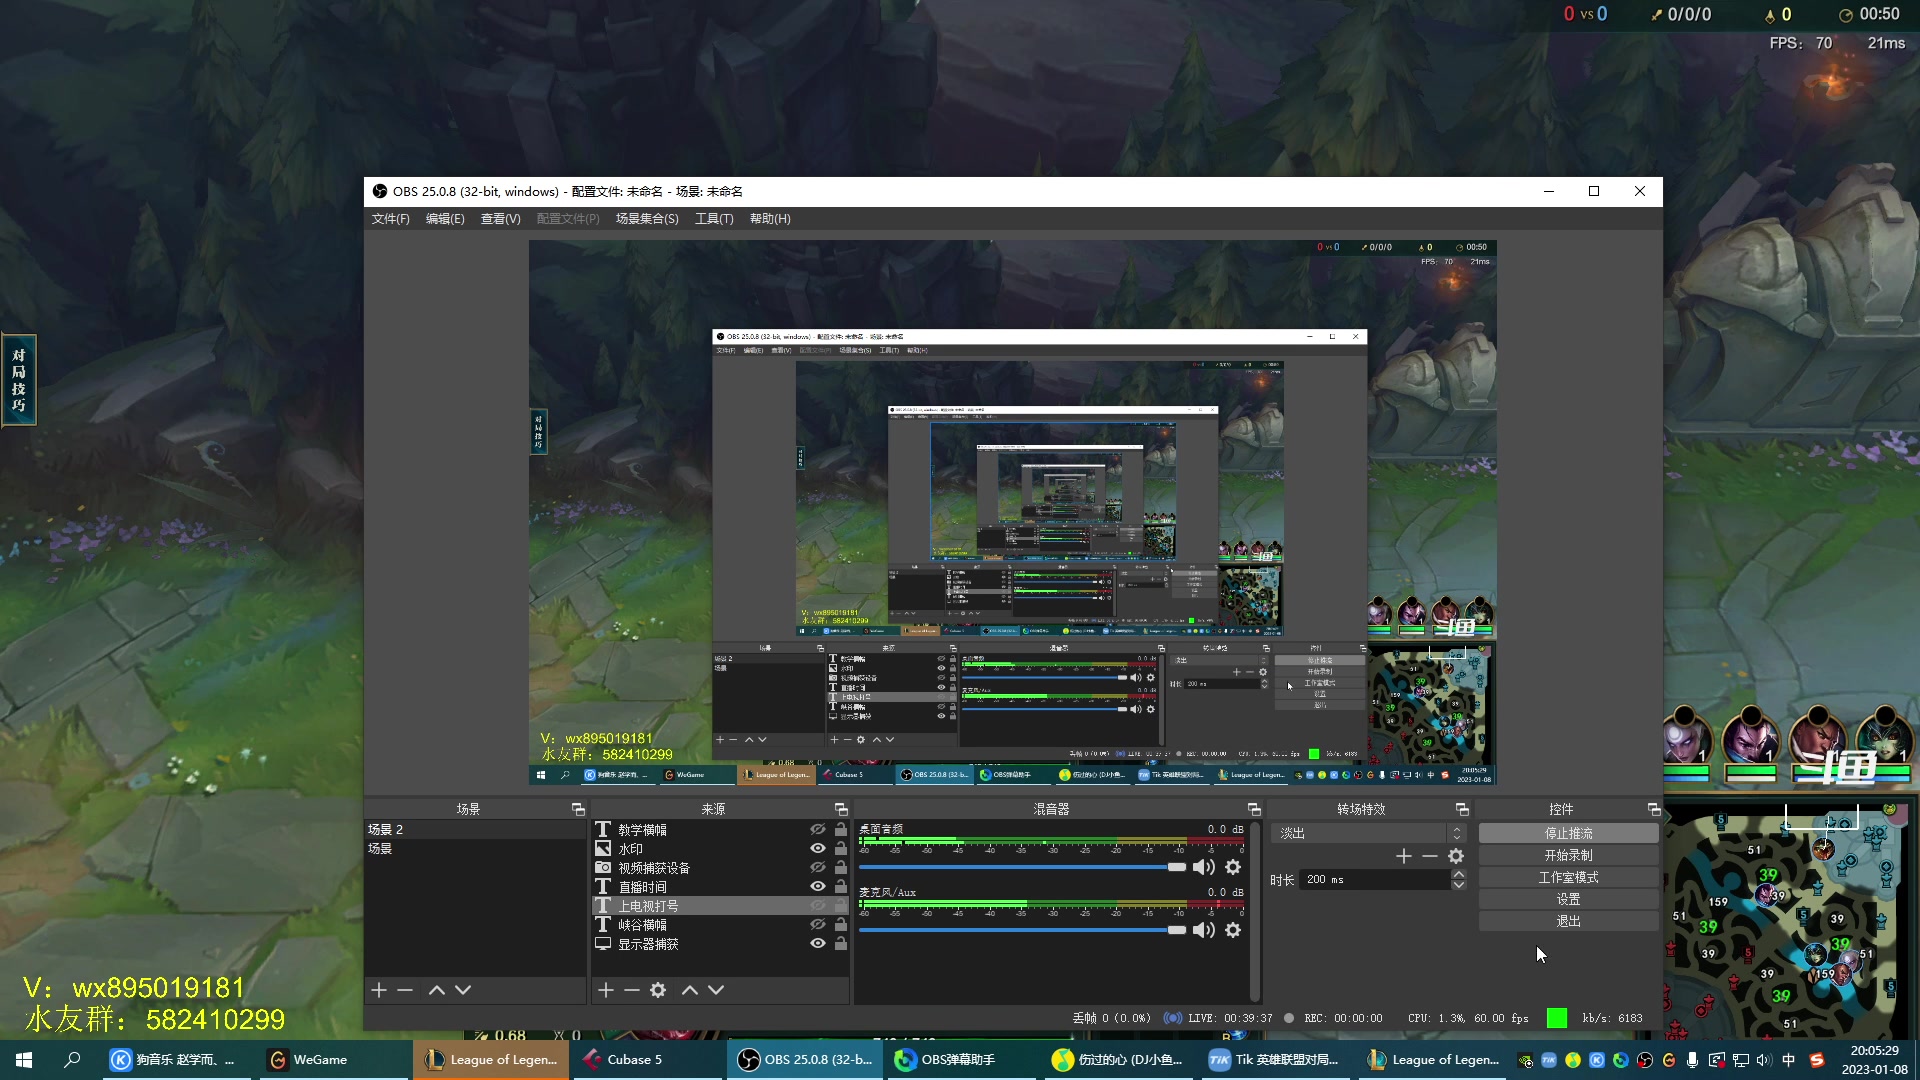Select the 场景 scene row below 场景 2

tap(475, 849)
